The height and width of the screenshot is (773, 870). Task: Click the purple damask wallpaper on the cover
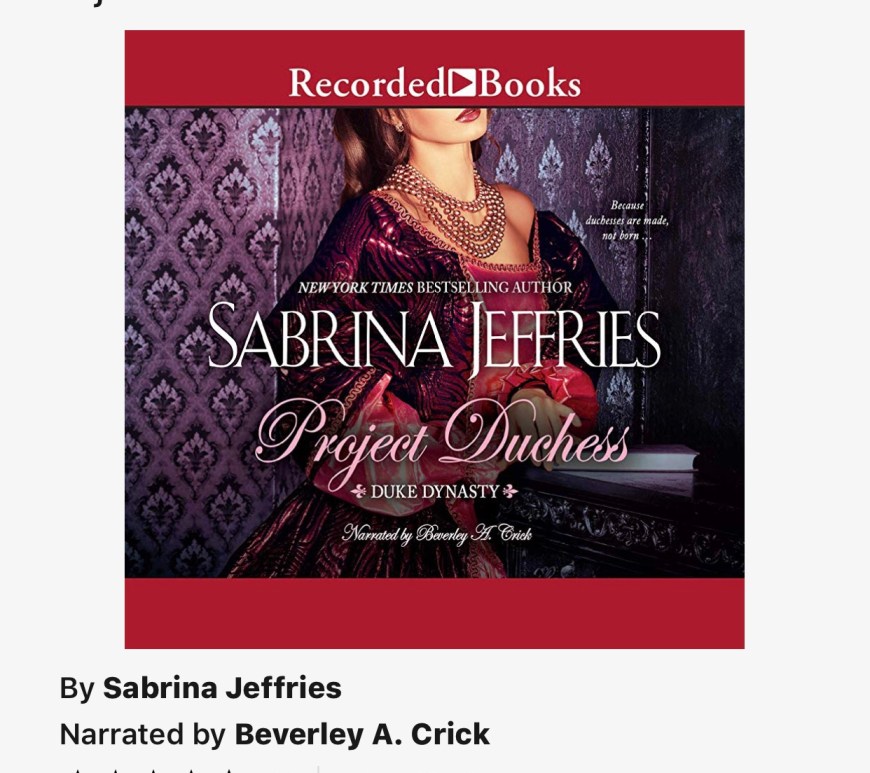click(x=200, y=333)
